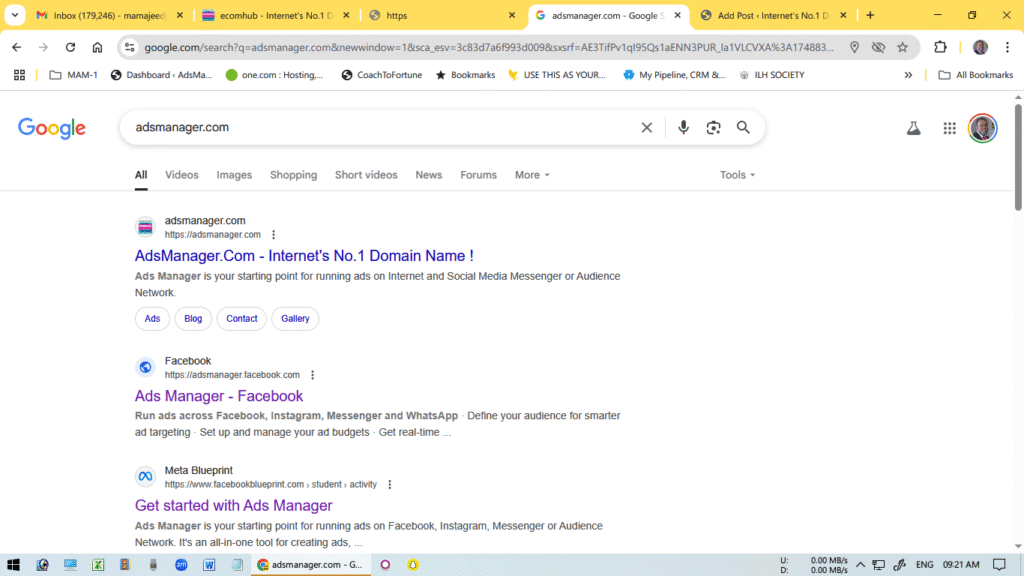This screenshot has height=576, width=1024.
Task: Go to Google home via logo
Action: (52, 128)
